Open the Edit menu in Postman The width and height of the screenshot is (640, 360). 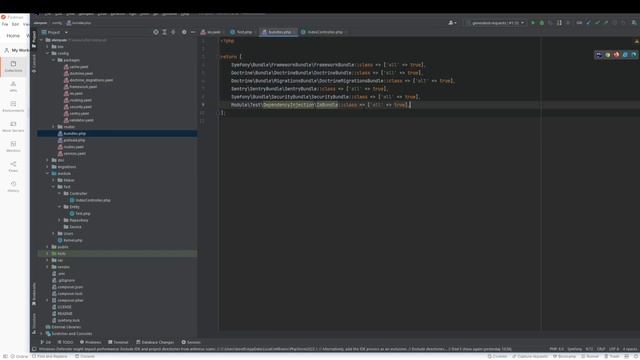tap(15, 24)
